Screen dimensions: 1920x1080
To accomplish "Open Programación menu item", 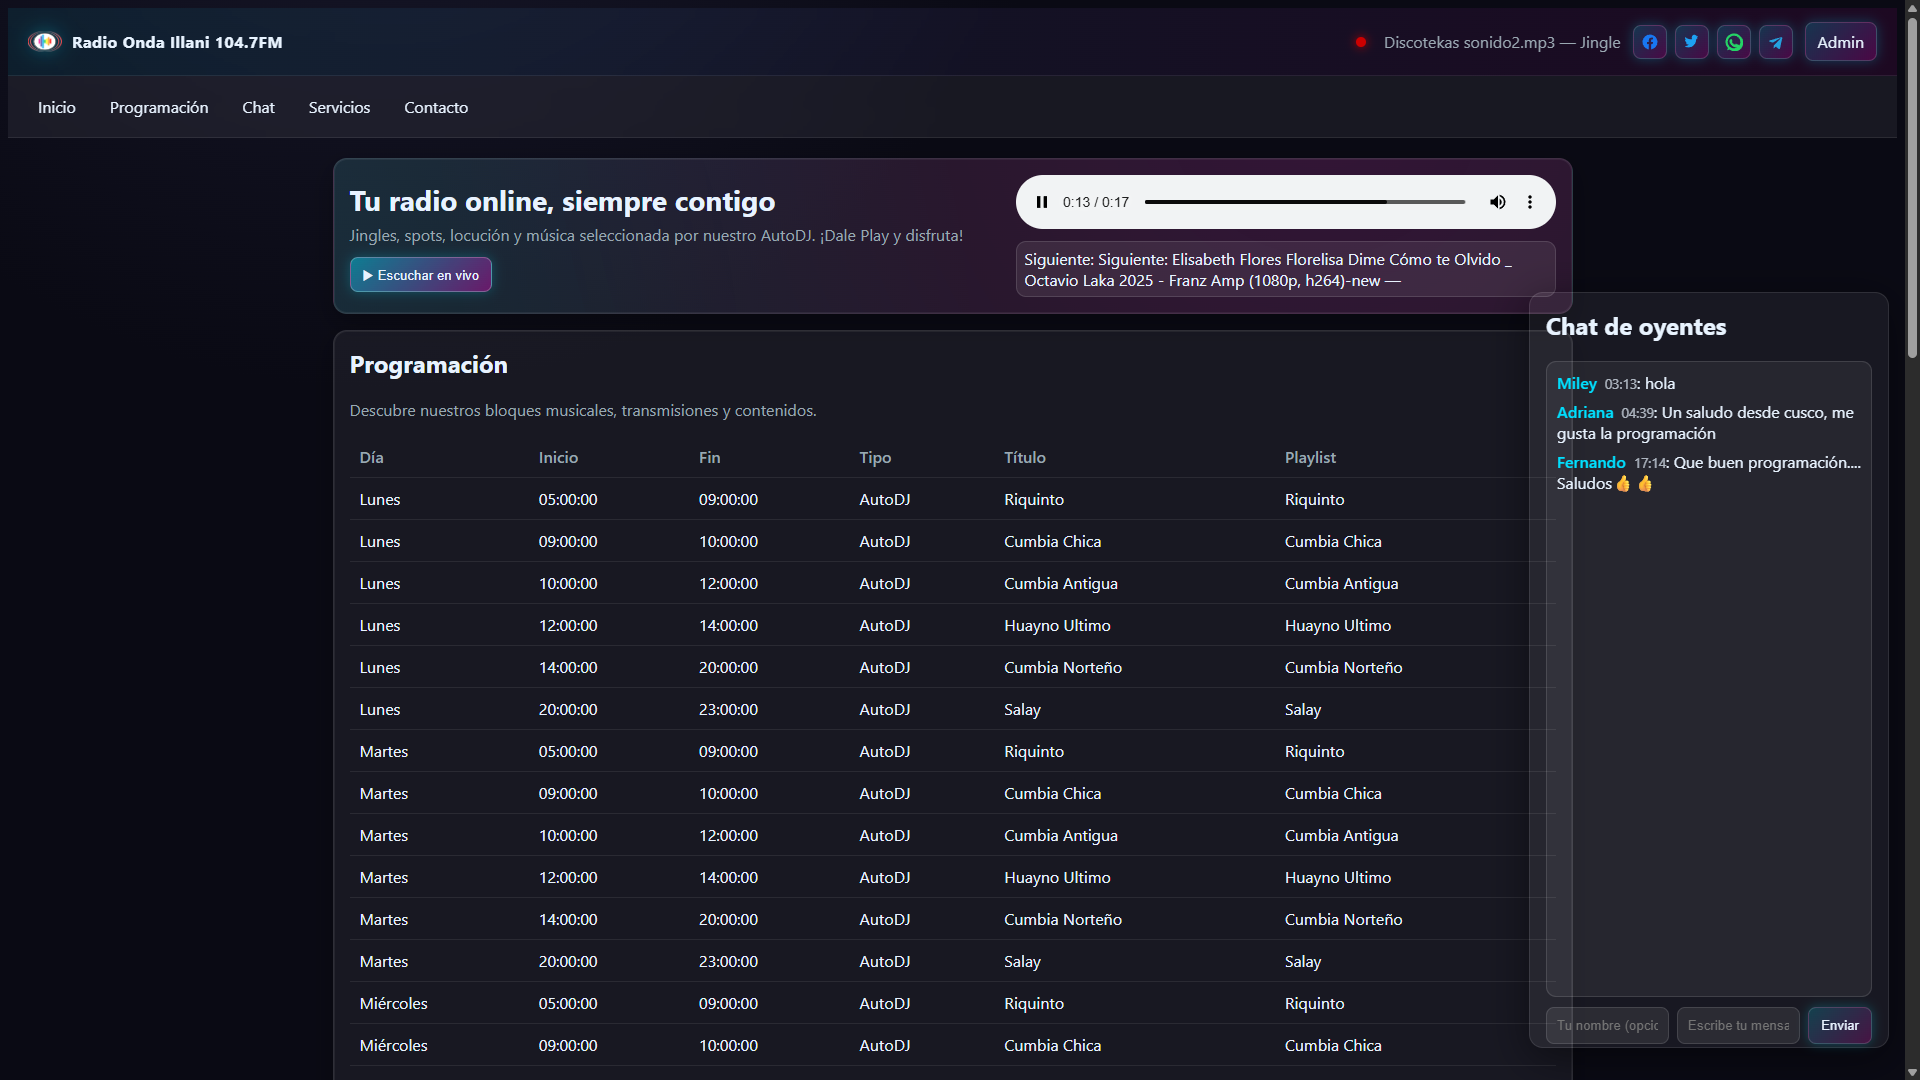I will [x=159, y=107].
